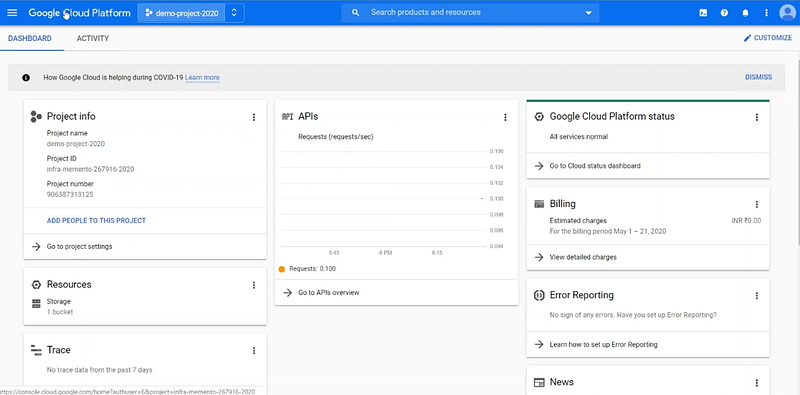The width and height of the screenshot is (800, 395).
Task: Click the Google Cloud Platform logo text
Action: tap(79, 13)
